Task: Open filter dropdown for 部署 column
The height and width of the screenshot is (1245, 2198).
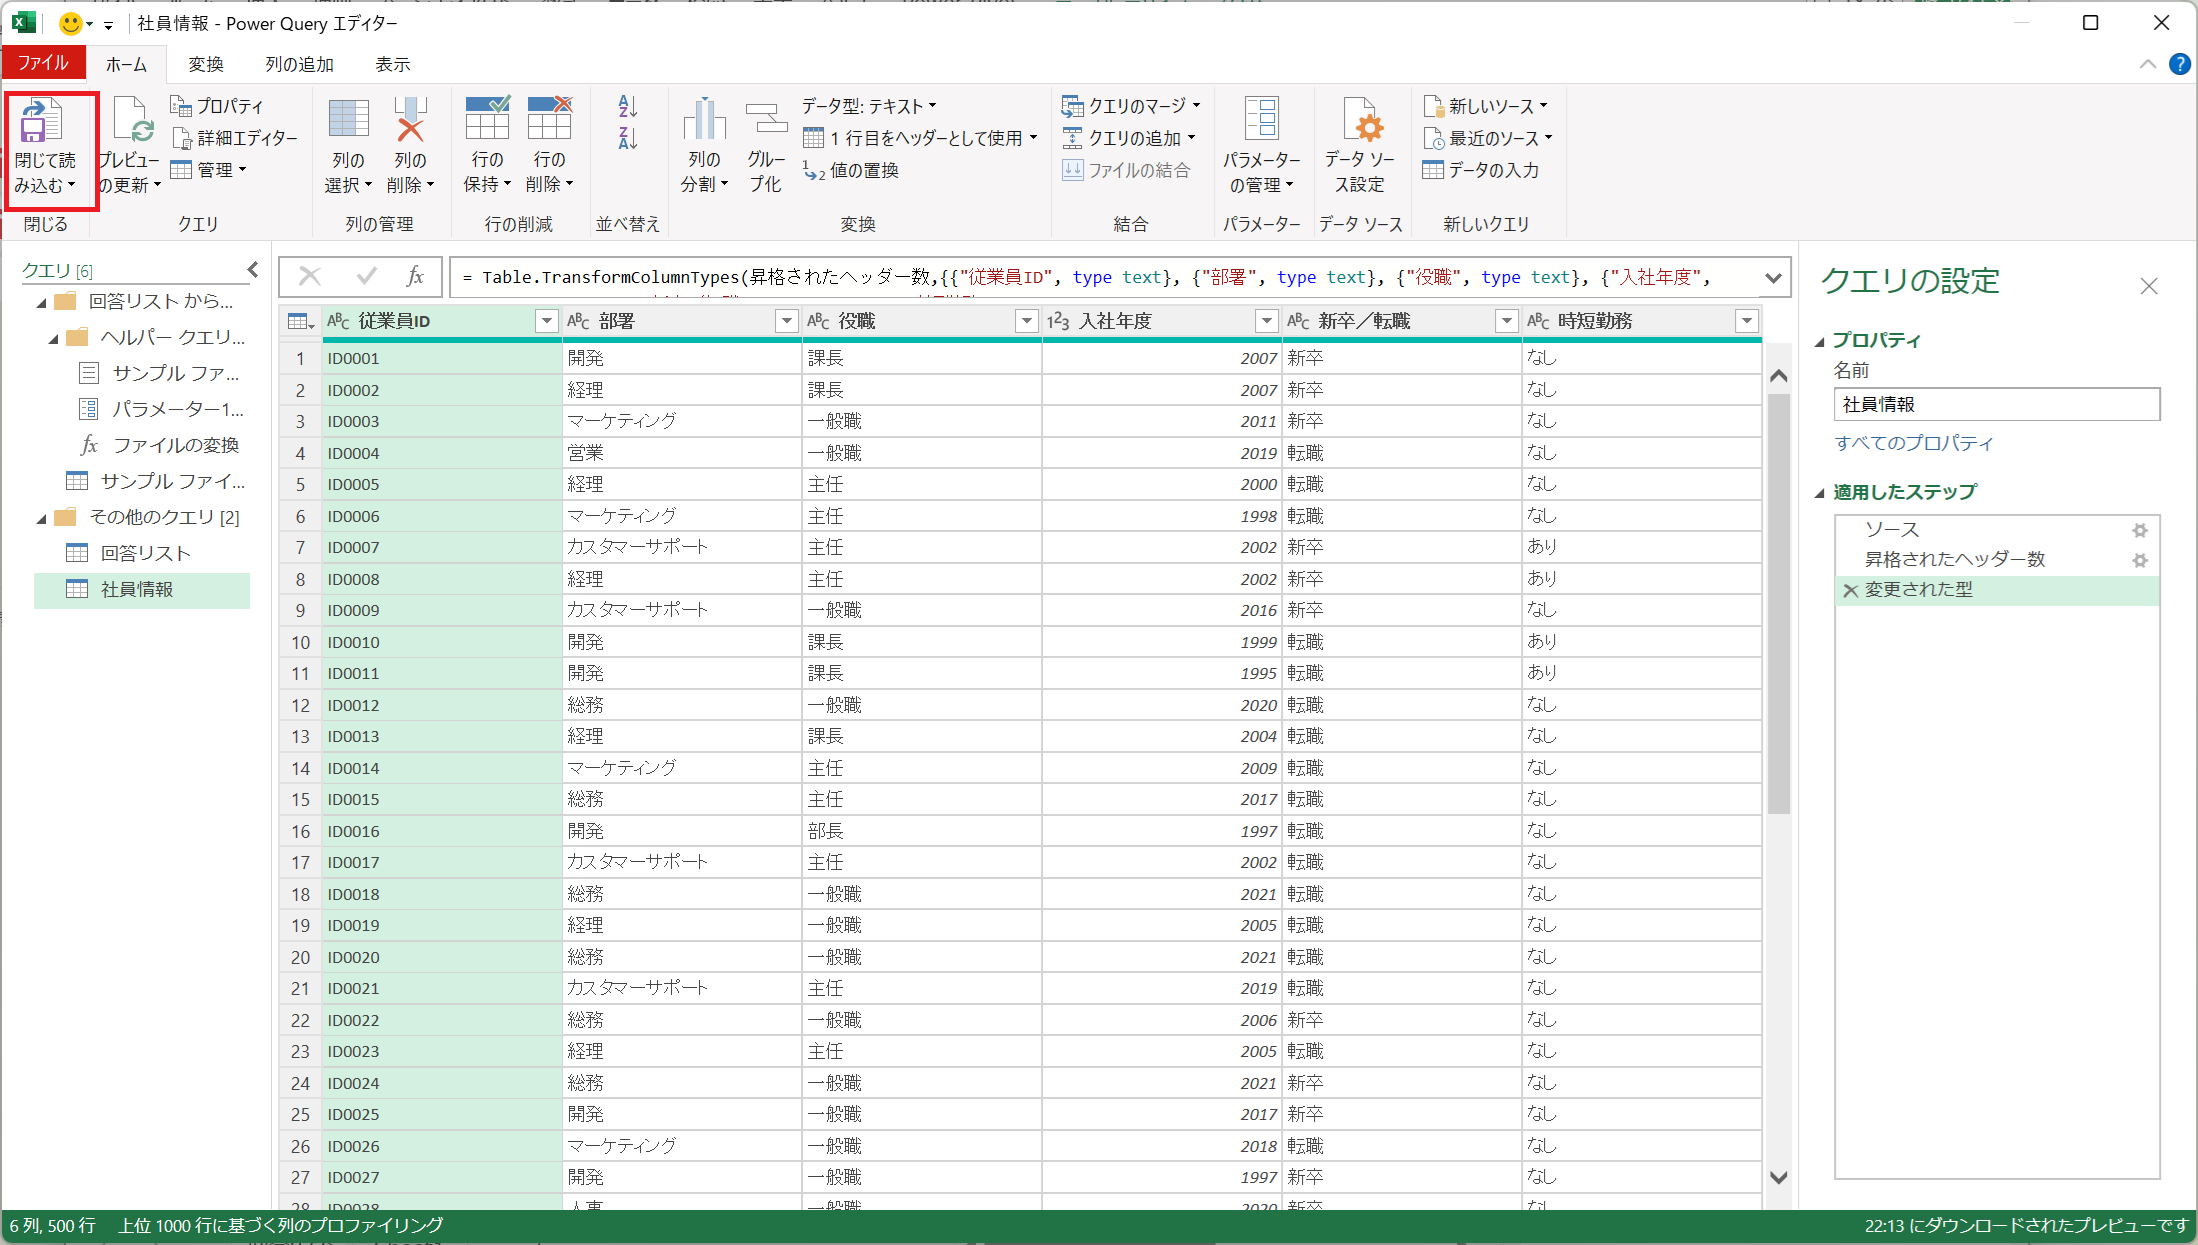Action: [786, 321]
